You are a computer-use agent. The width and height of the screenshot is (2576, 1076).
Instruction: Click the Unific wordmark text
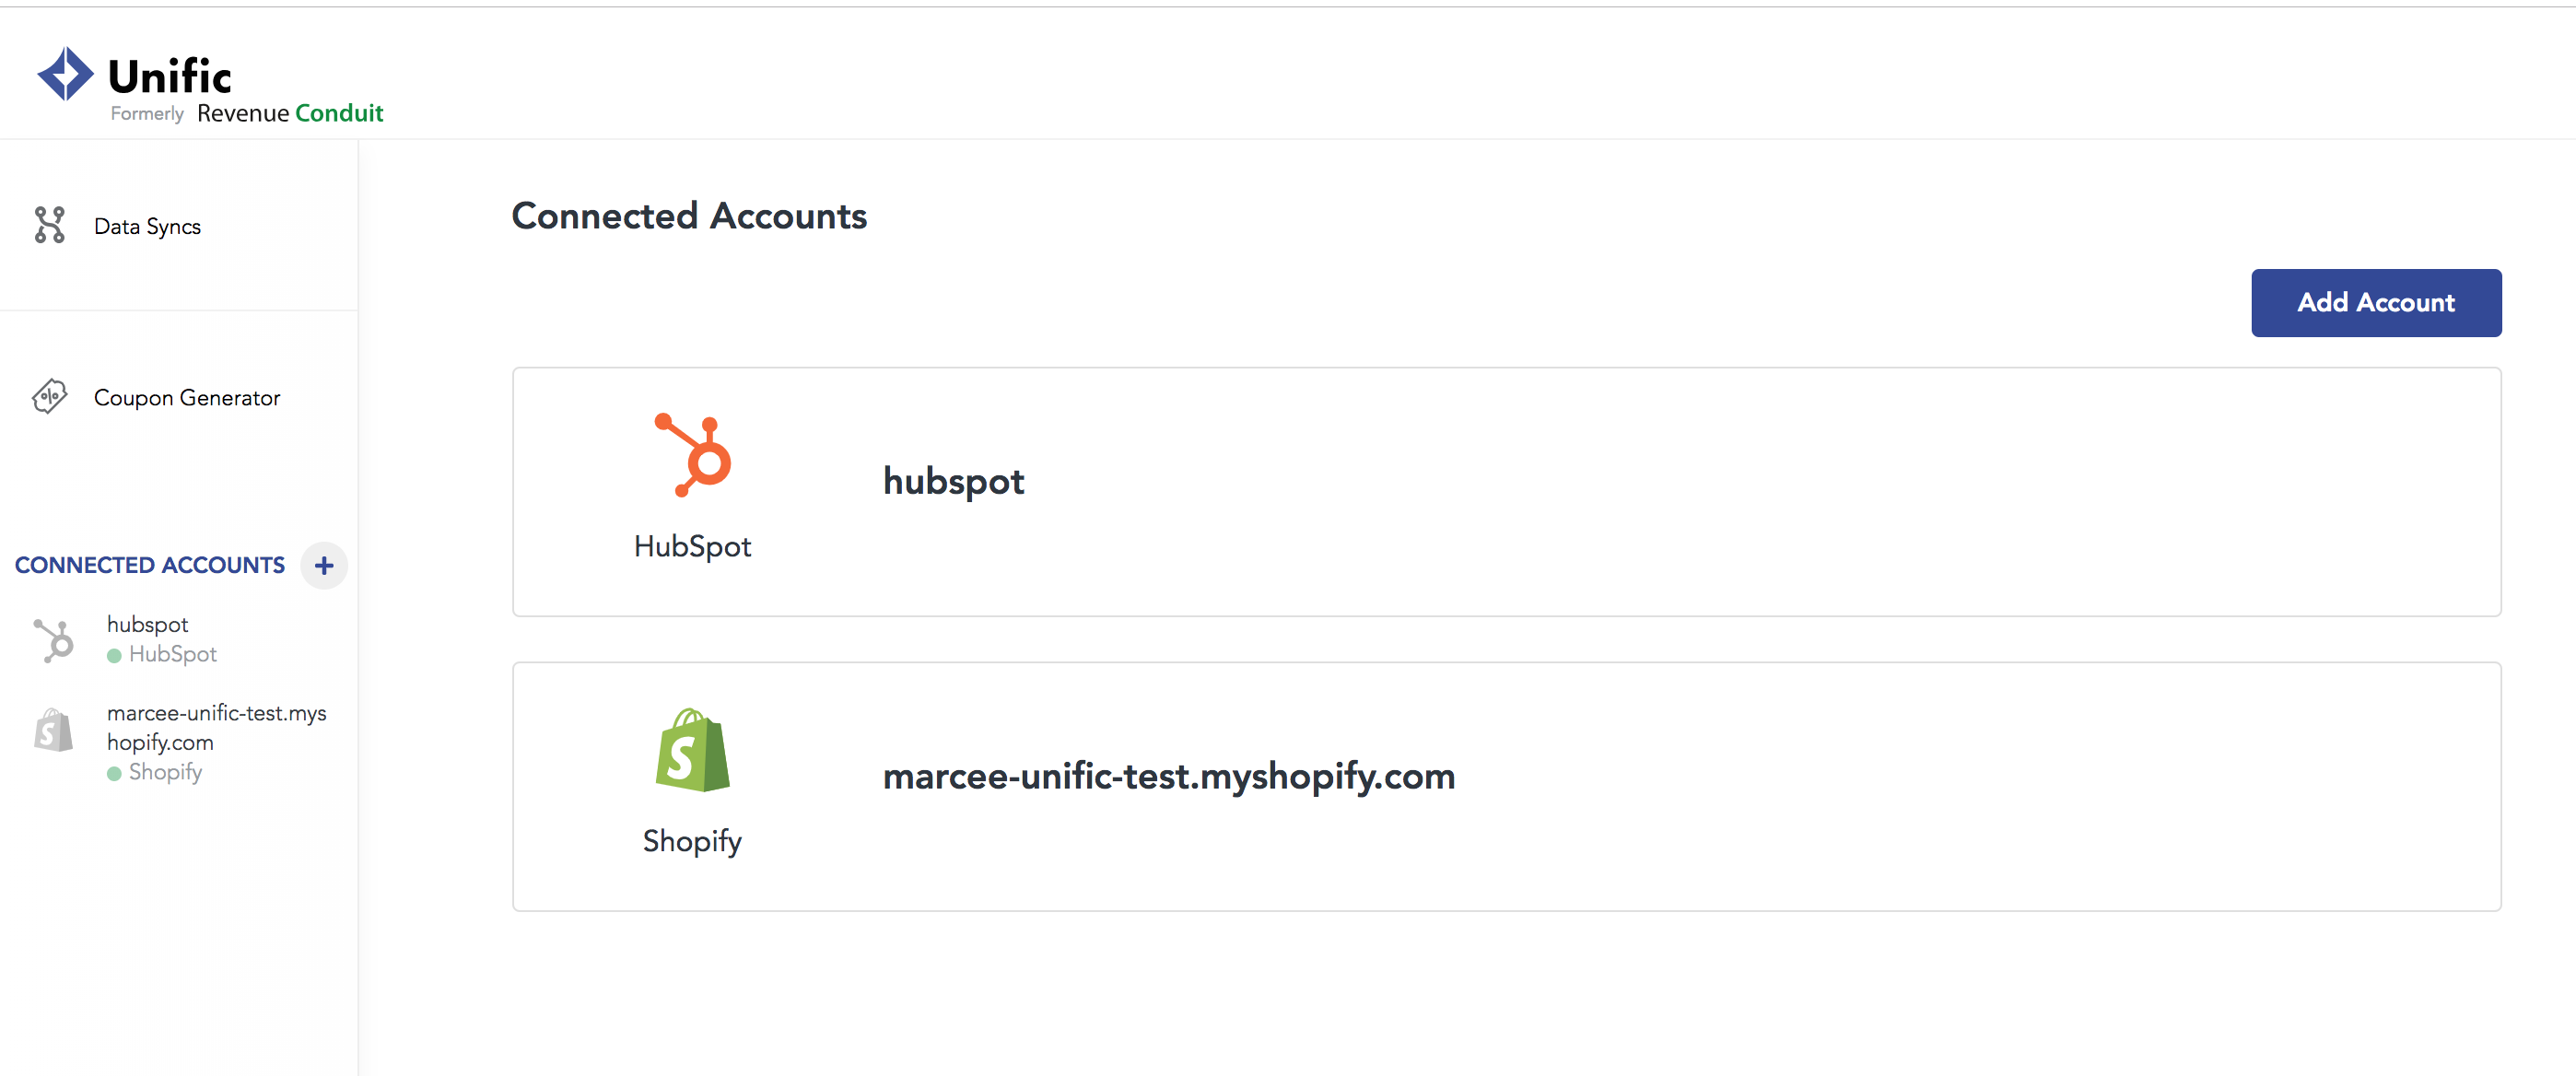169,76
